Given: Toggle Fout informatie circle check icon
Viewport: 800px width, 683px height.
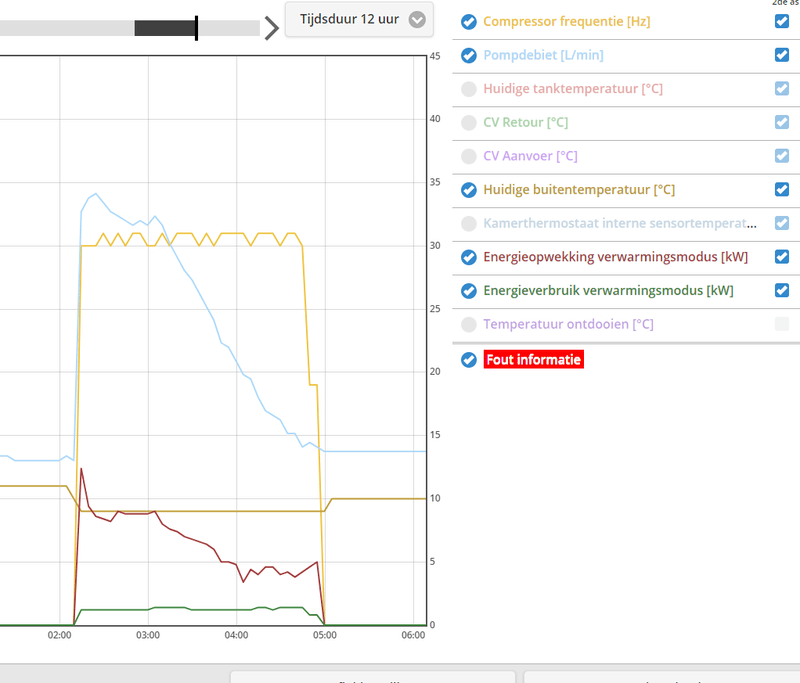Looking at the screenshot, I should point(468,360).
